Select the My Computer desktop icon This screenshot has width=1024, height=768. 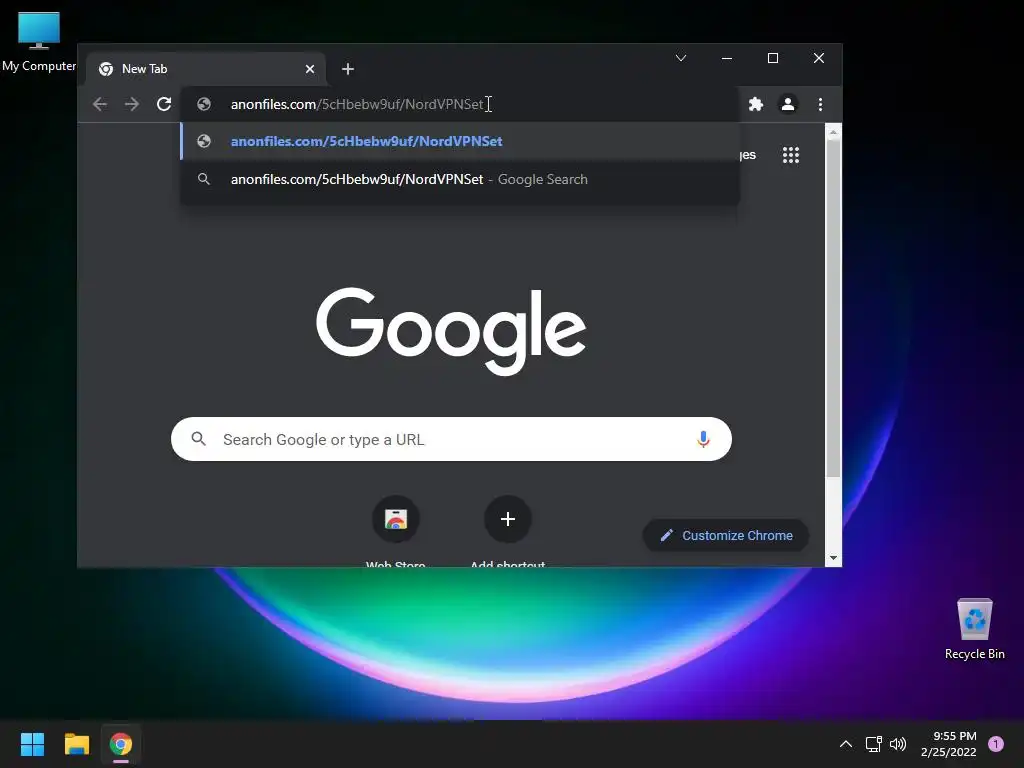point(39,42)
